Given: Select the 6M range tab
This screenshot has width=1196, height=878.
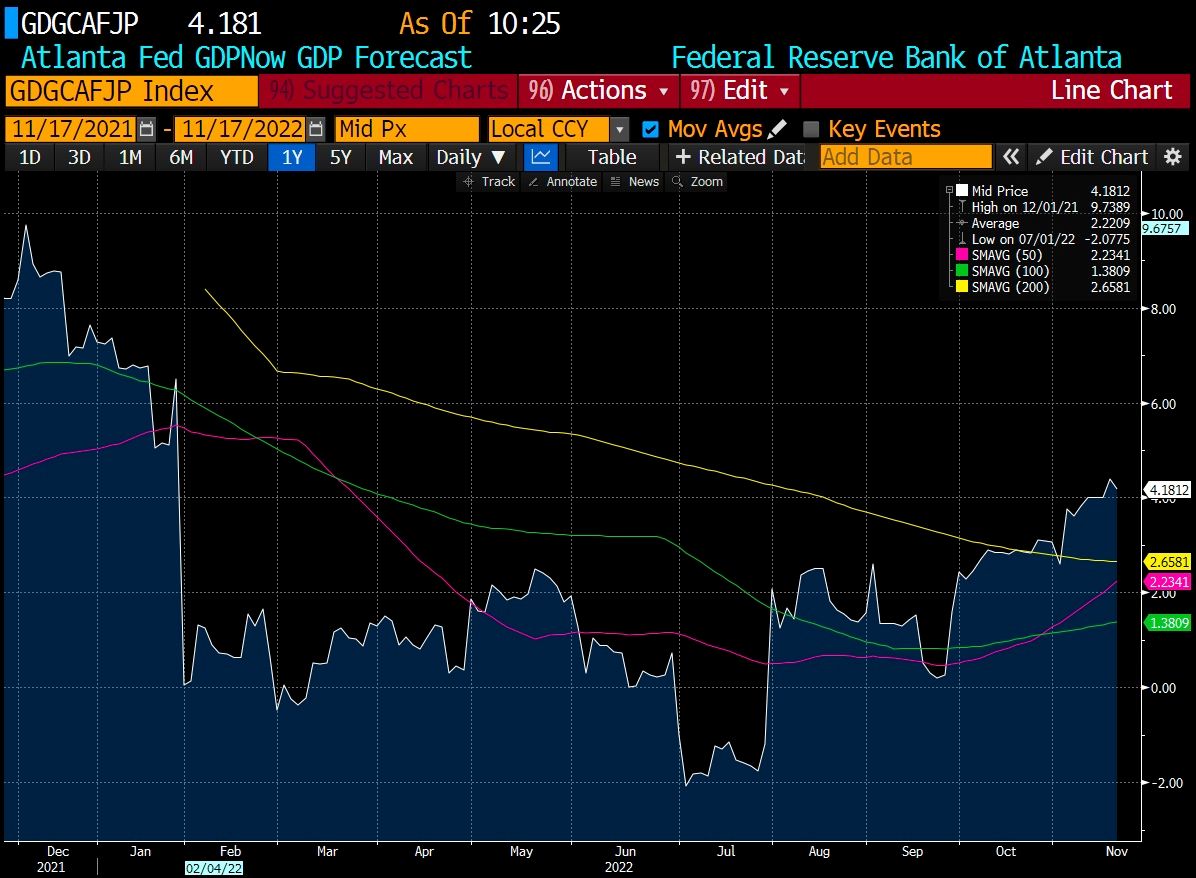Looking at the screenshot, I should point(181,157).
